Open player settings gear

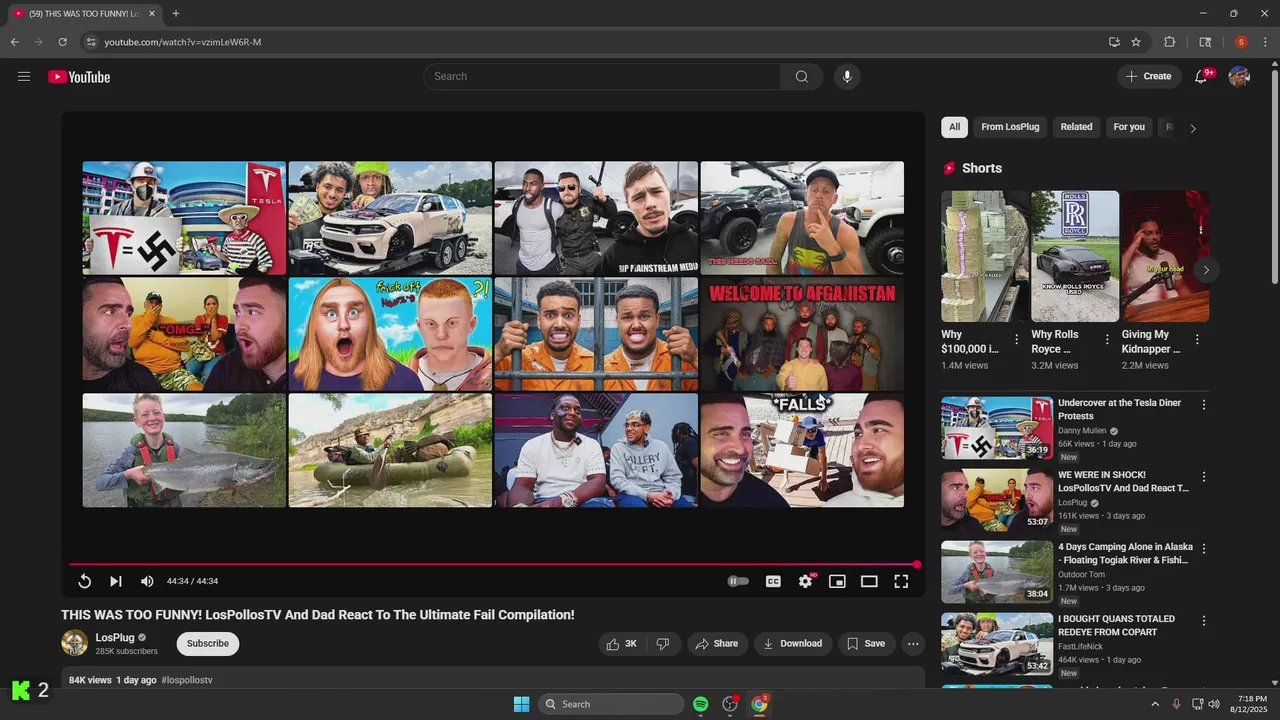(x=805, y=581)
